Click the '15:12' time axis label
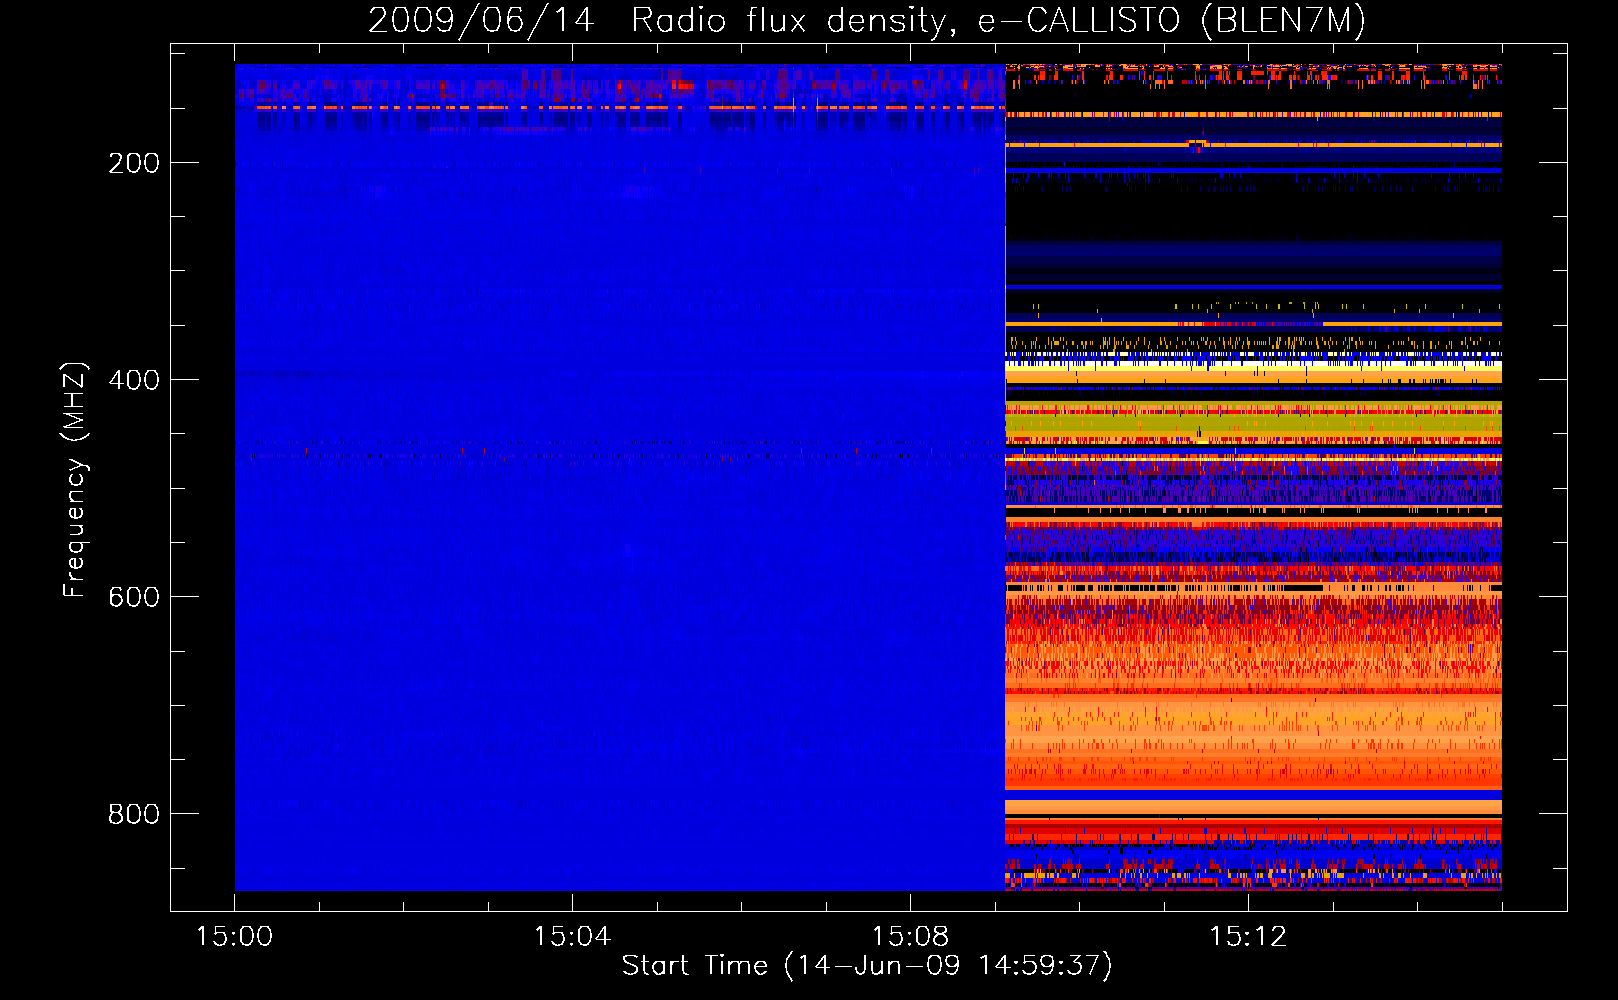Viewport: 1618px width, 1000px height. (1248, 936)
